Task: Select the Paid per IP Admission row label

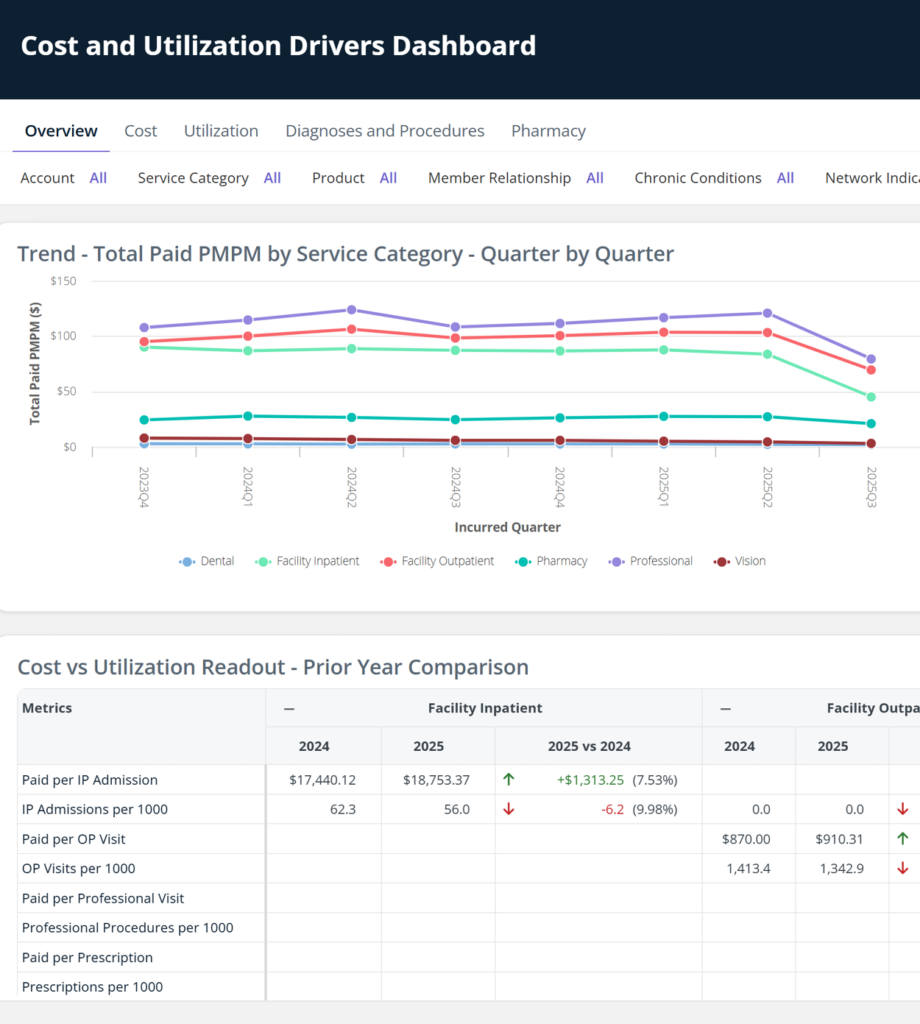Action: click(89, 780)
